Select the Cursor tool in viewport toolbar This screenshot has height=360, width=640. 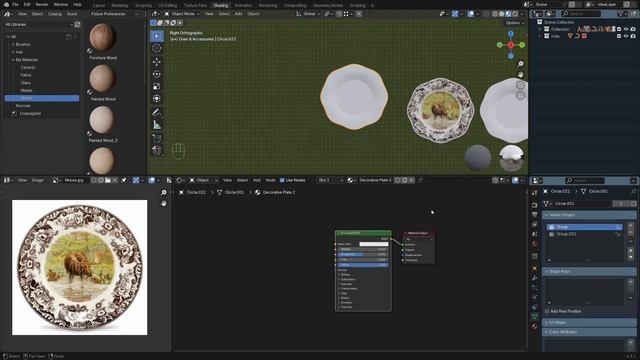(x=157, y=48)
